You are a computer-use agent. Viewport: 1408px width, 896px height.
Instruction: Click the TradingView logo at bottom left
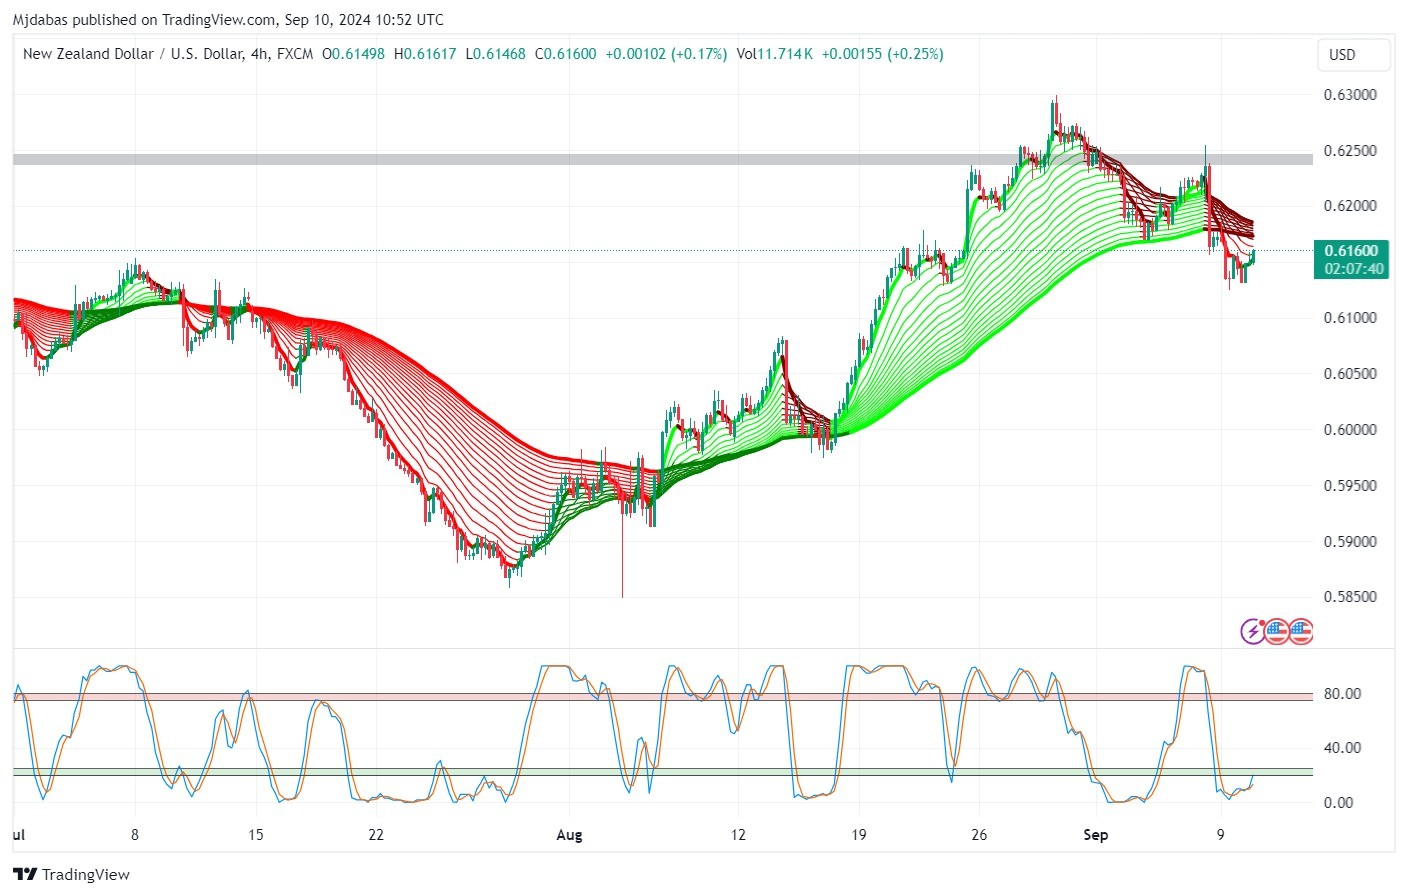(71, 874)
